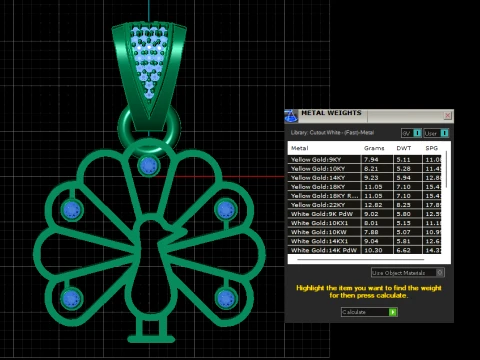The image size is (480, 360).
Task: Sort by the DWT column header
Action: pyautogui.click(x=404, y=148)
